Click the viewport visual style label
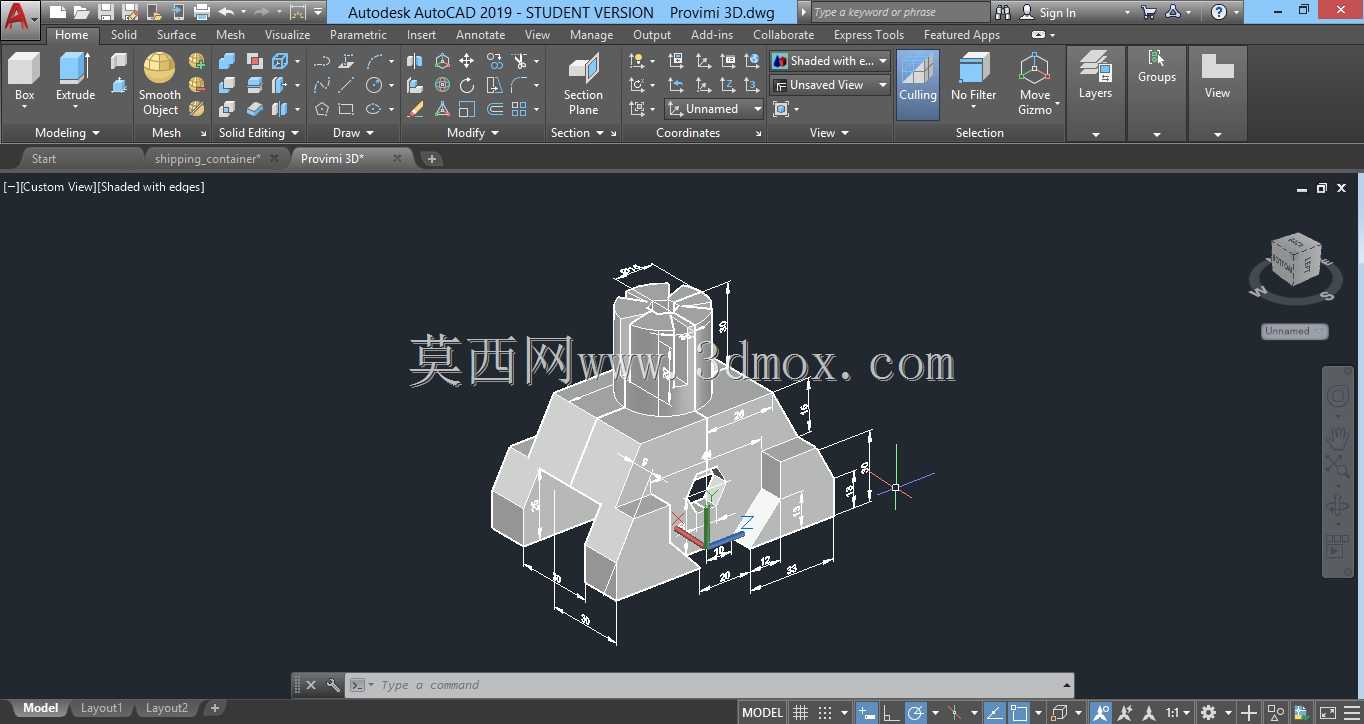Viewport: 1364px width, 724px height. pyautogui.click(x=152, y=187)
